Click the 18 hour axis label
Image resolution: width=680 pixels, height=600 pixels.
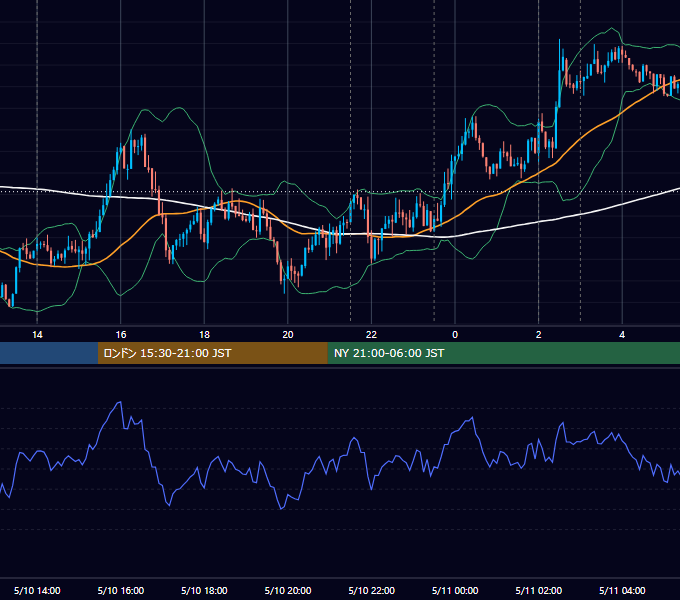pos(204,335)
